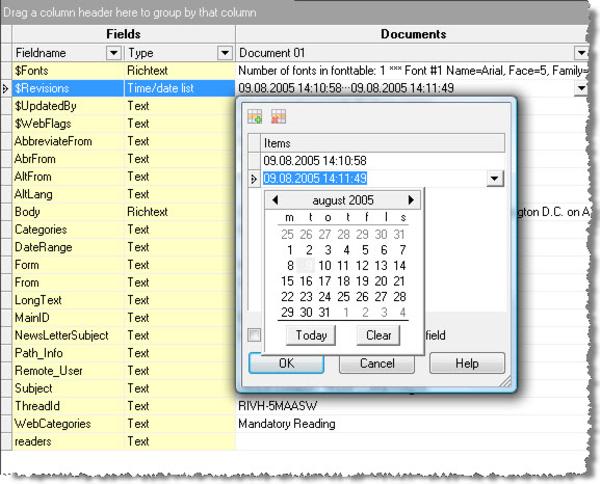Select the ThreadId field row
The height and width of the screenshot is (484, 600).
tap(67, 406)
